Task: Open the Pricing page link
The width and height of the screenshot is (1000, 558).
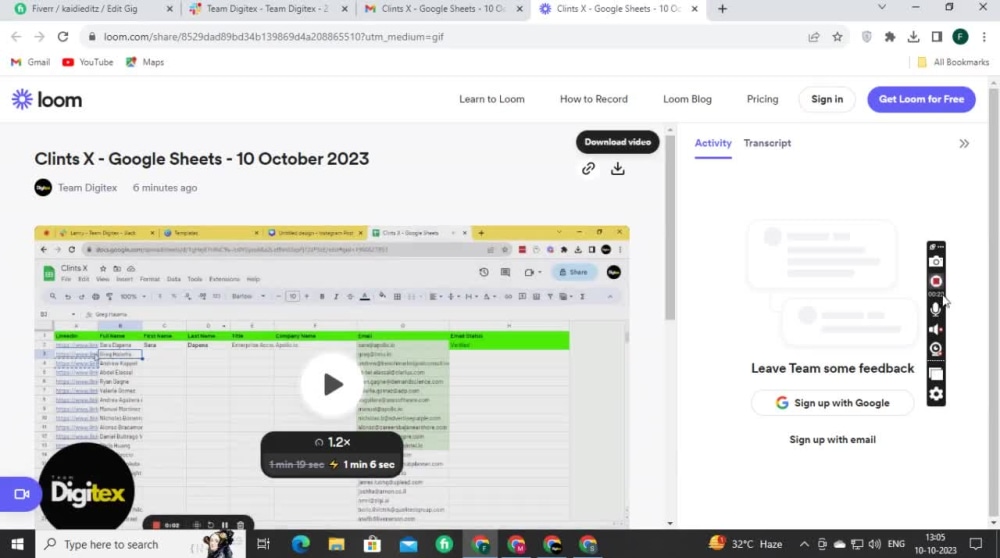Action: point(762,99)
